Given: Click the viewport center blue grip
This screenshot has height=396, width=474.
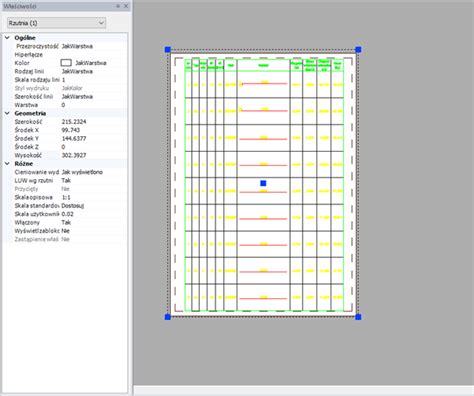Looking at the screenshot, I should 263,183.
